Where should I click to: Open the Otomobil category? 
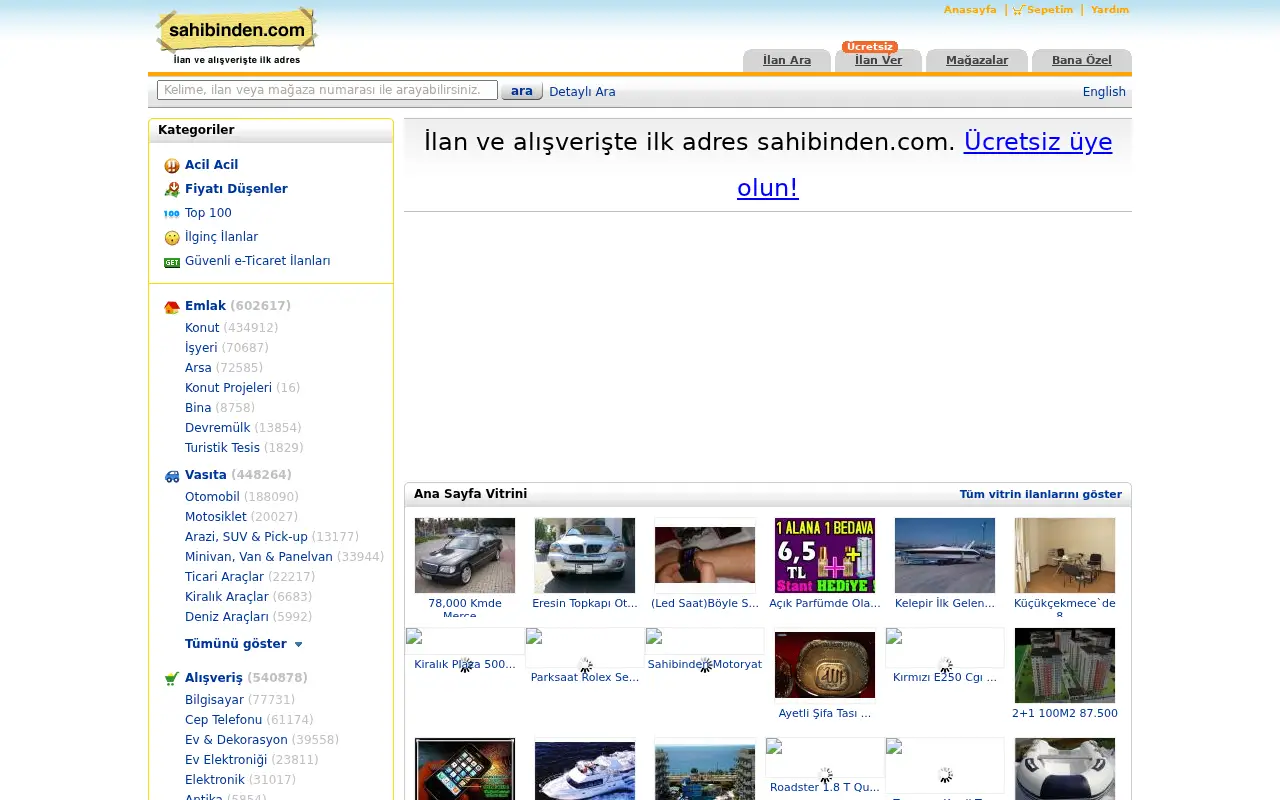click(212, 497)
